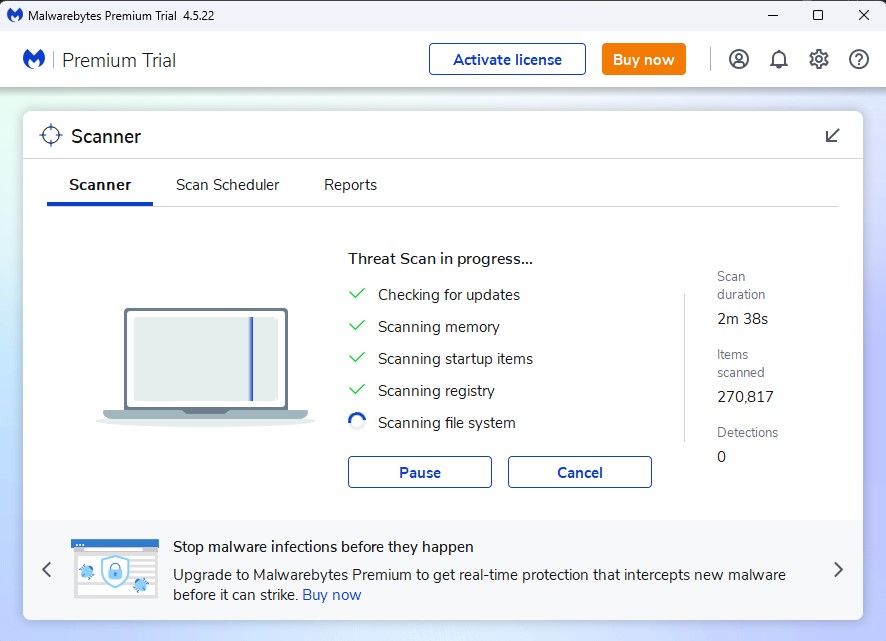The image size is (886, 641).
Task: Click the laptop scanning illustration
Action: [206, 365]
